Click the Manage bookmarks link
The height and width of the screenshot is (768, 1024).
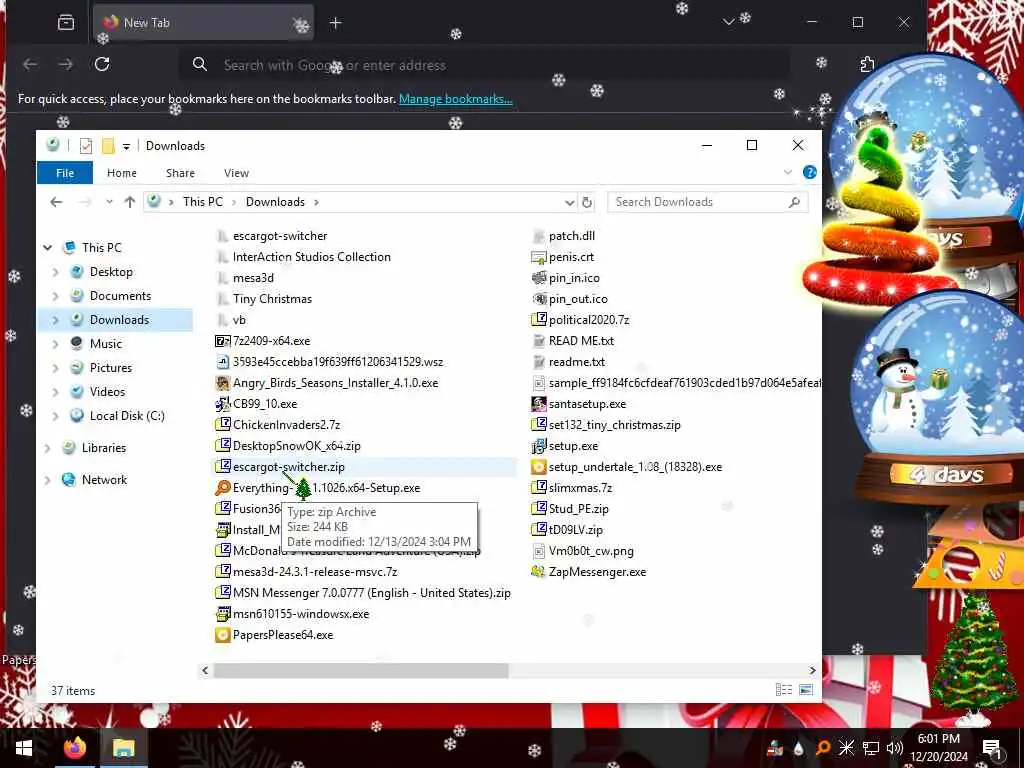click(x=456, y=99)
